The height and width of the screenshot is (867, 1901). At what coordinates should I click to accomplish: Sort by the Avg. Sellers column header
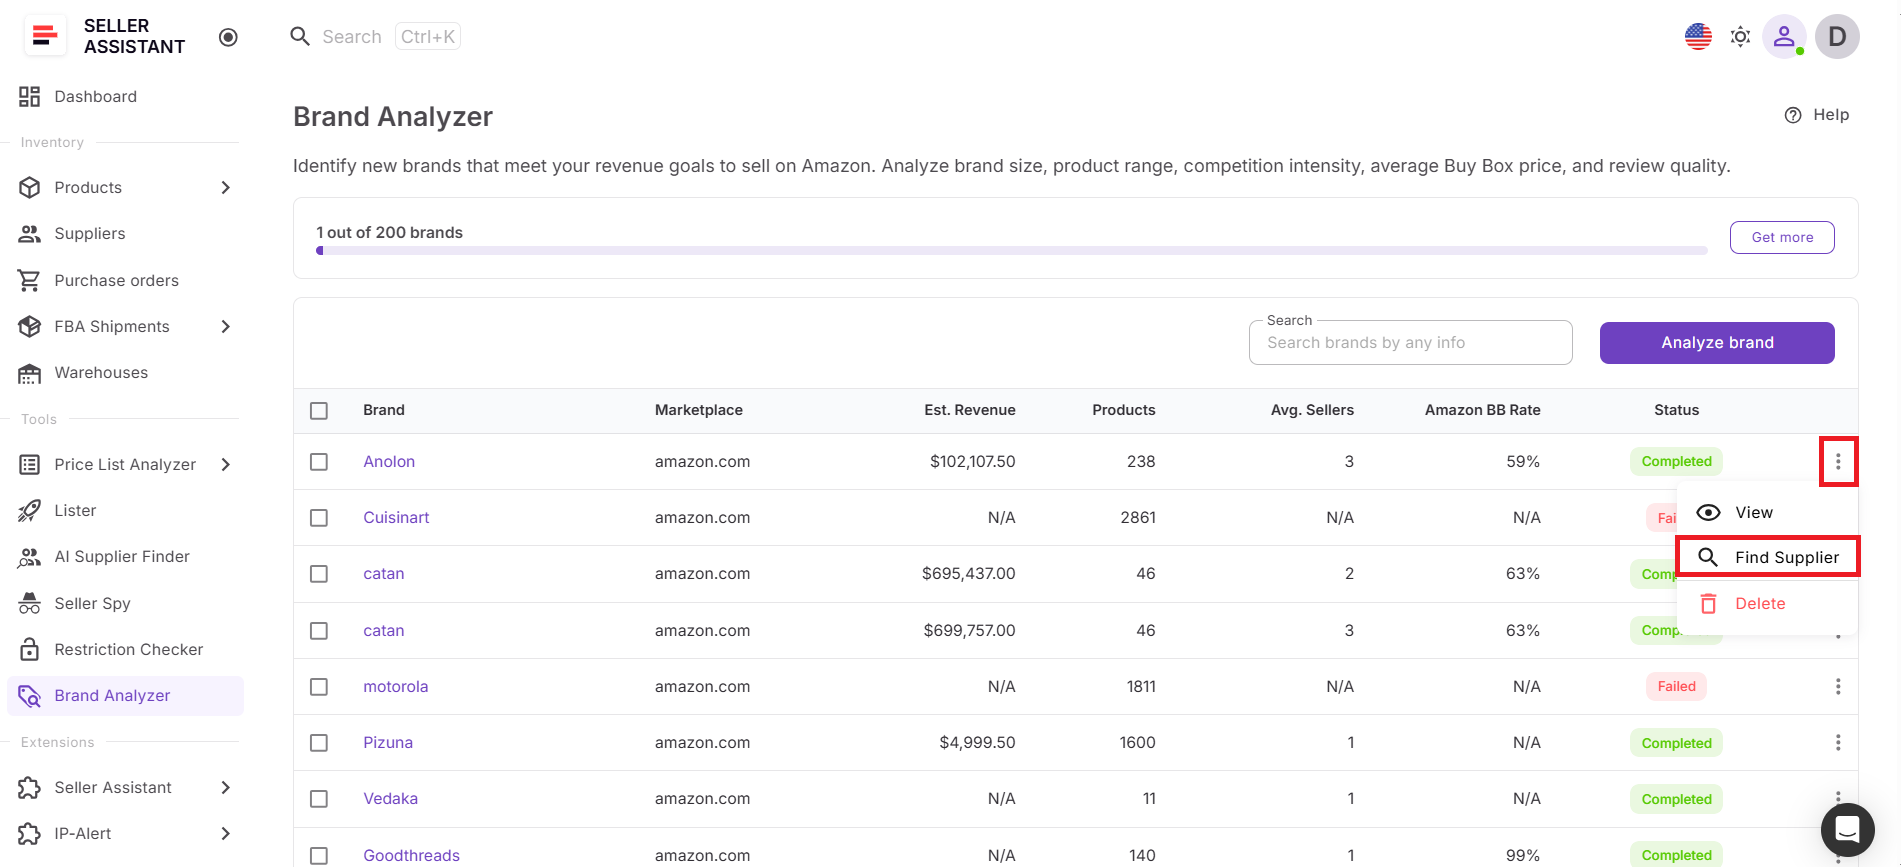coord(1312,411)
